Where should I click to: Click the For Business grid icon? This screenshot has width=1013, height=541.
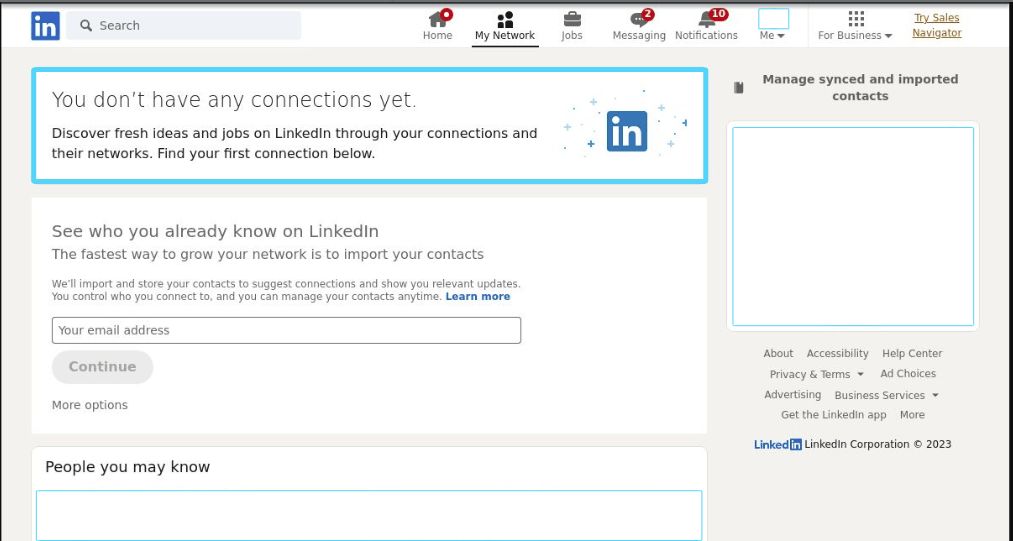[856, 19]
